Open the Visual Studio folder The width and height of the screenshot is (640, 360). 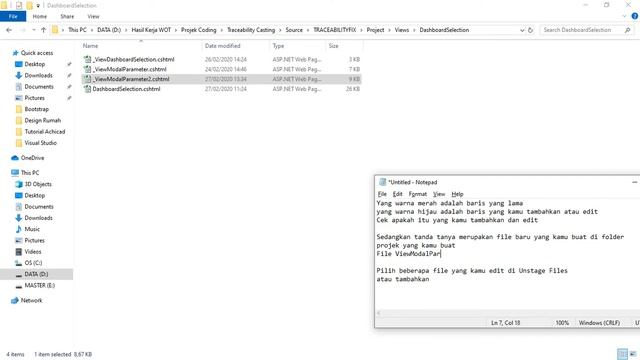tap(40, 143)
